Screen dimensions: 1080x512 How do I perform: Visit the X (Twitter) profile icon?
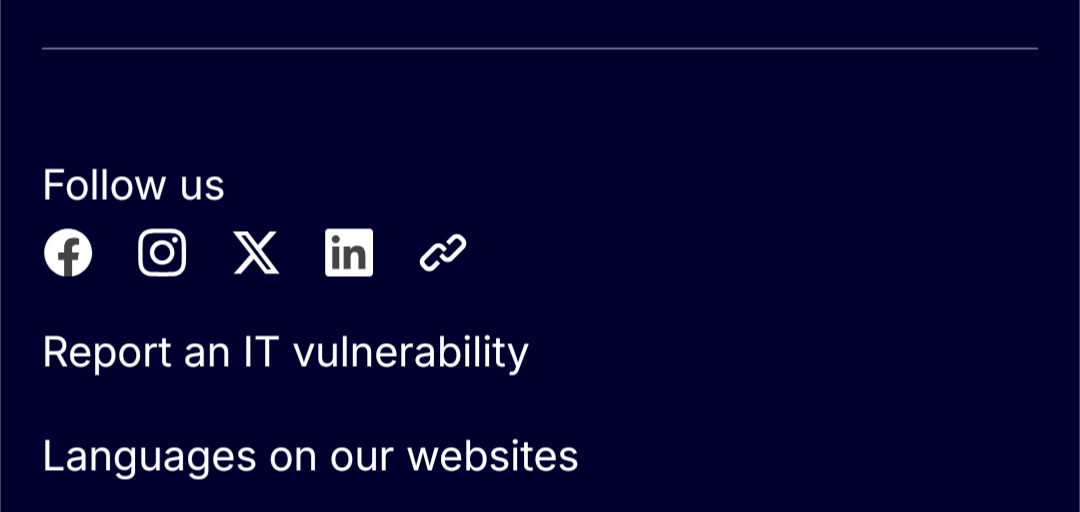(256, 253)
